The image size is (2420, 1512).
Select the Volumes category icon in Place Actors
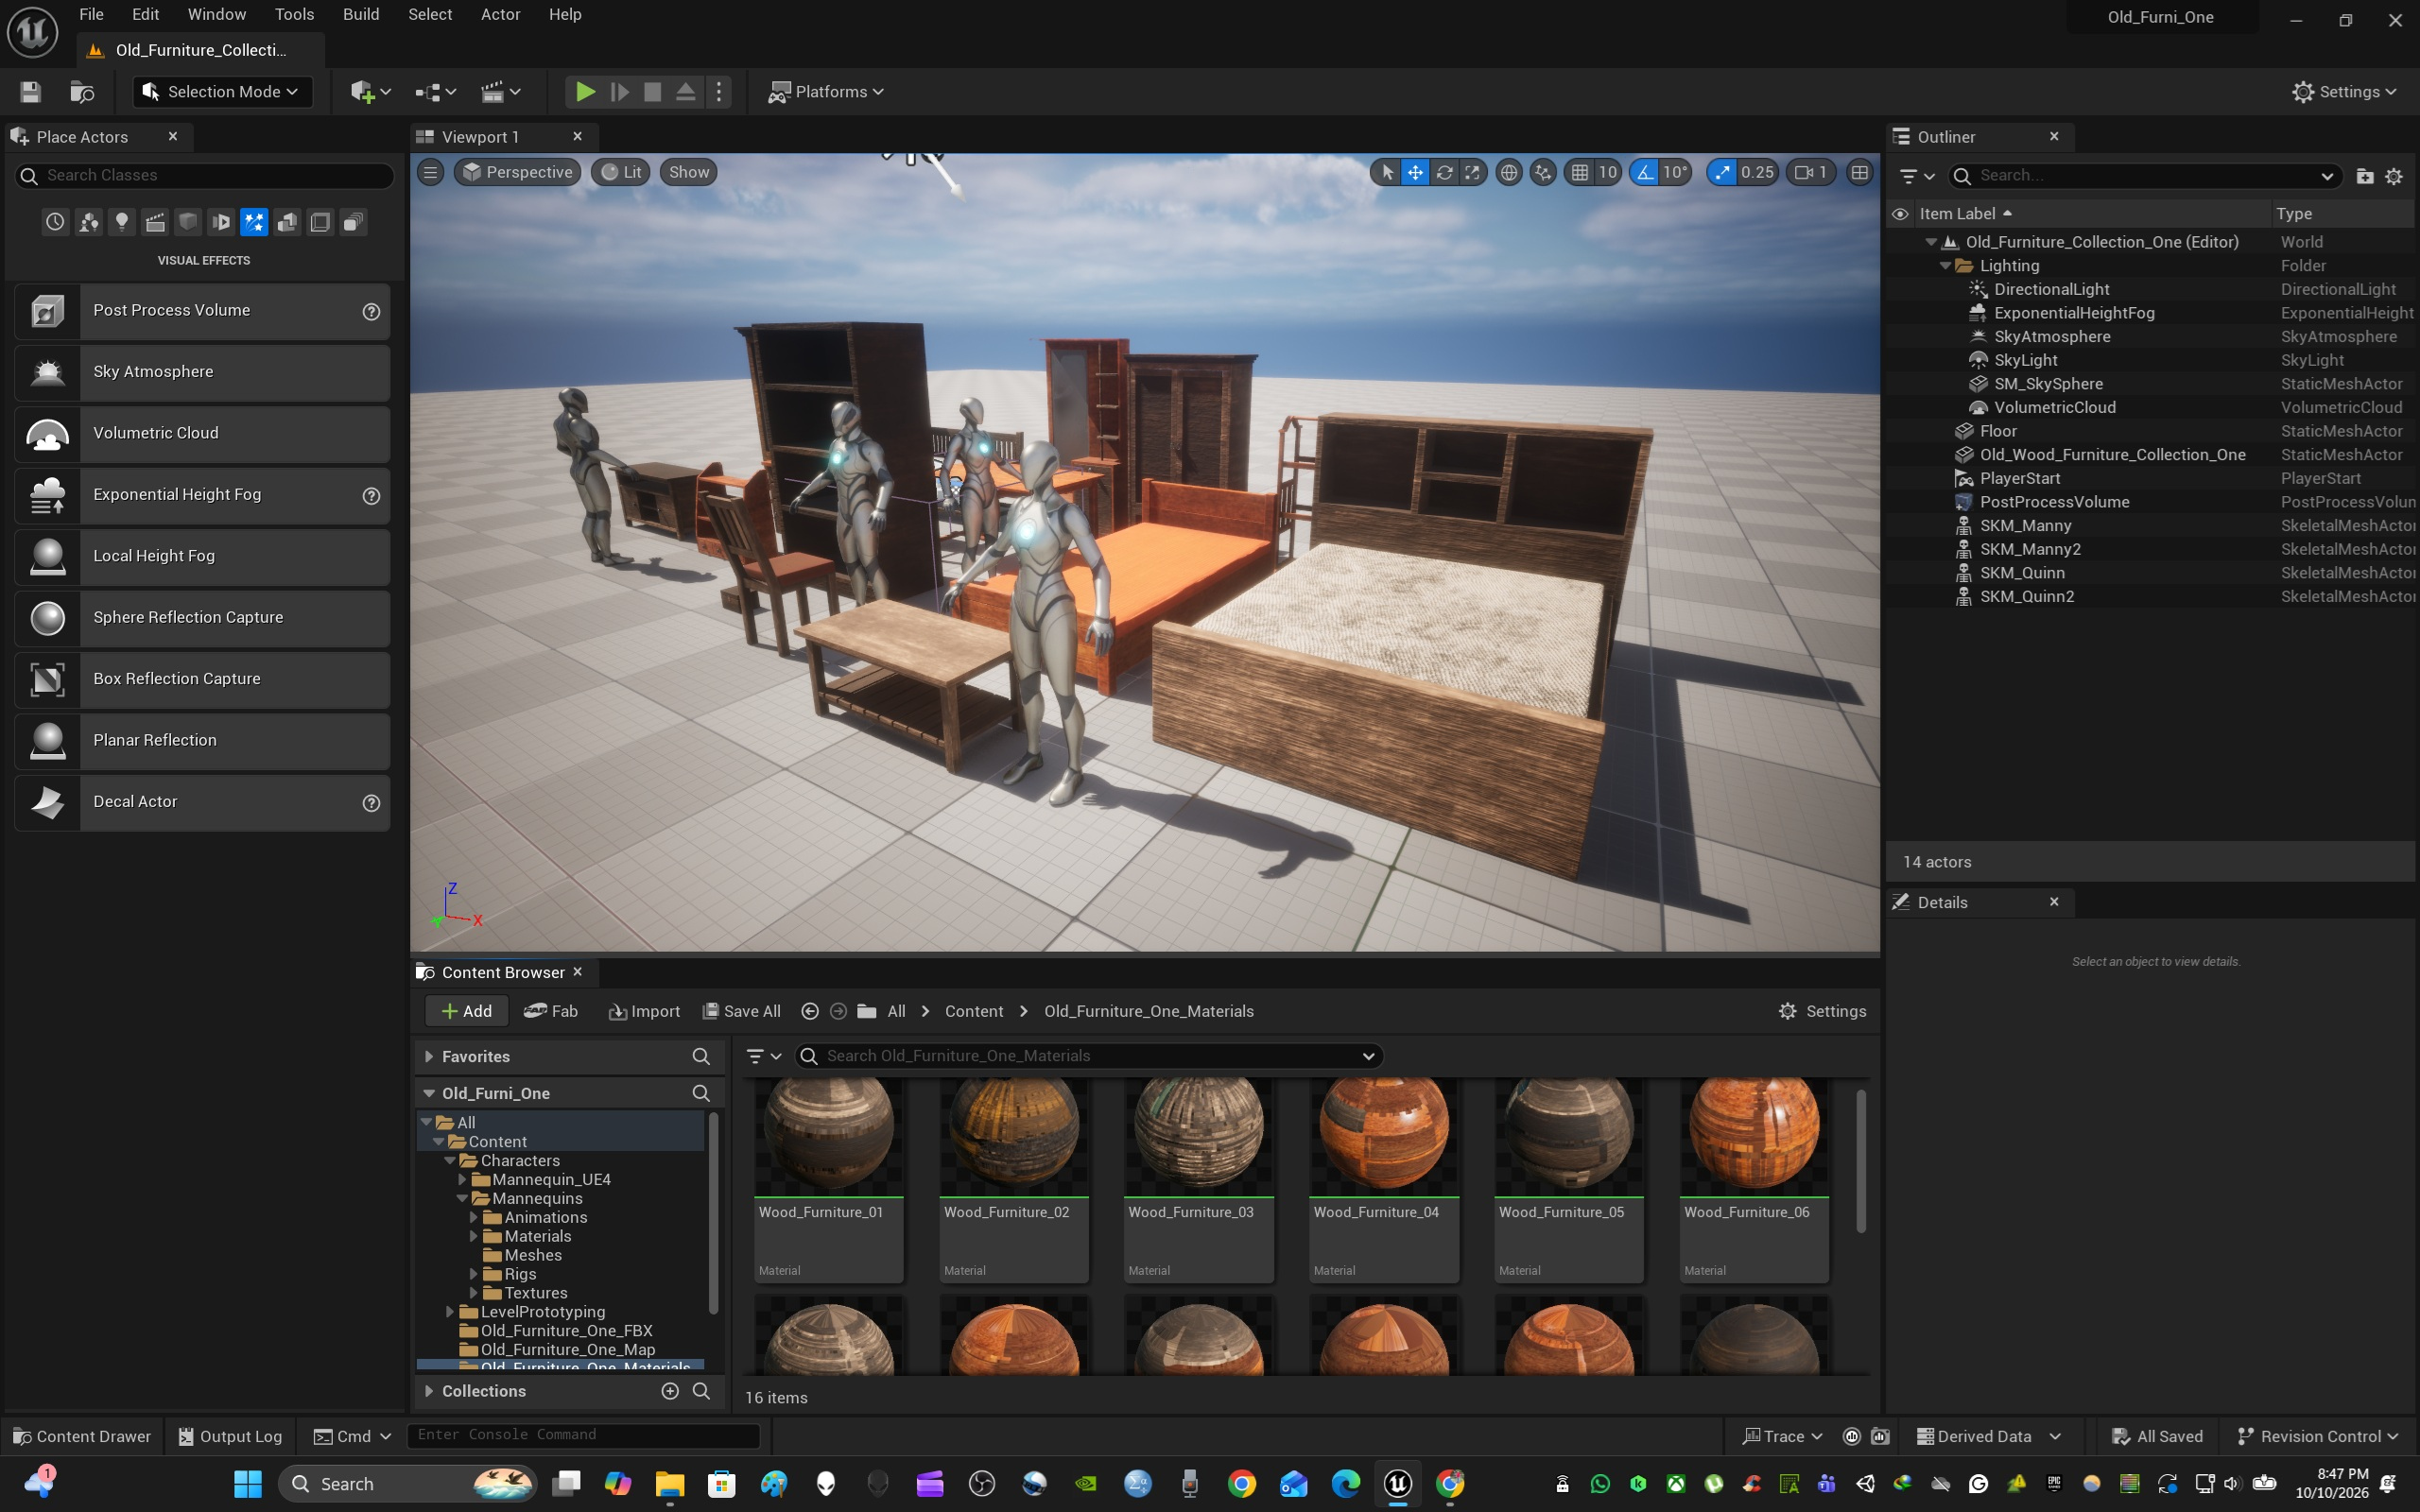(320, 222)
